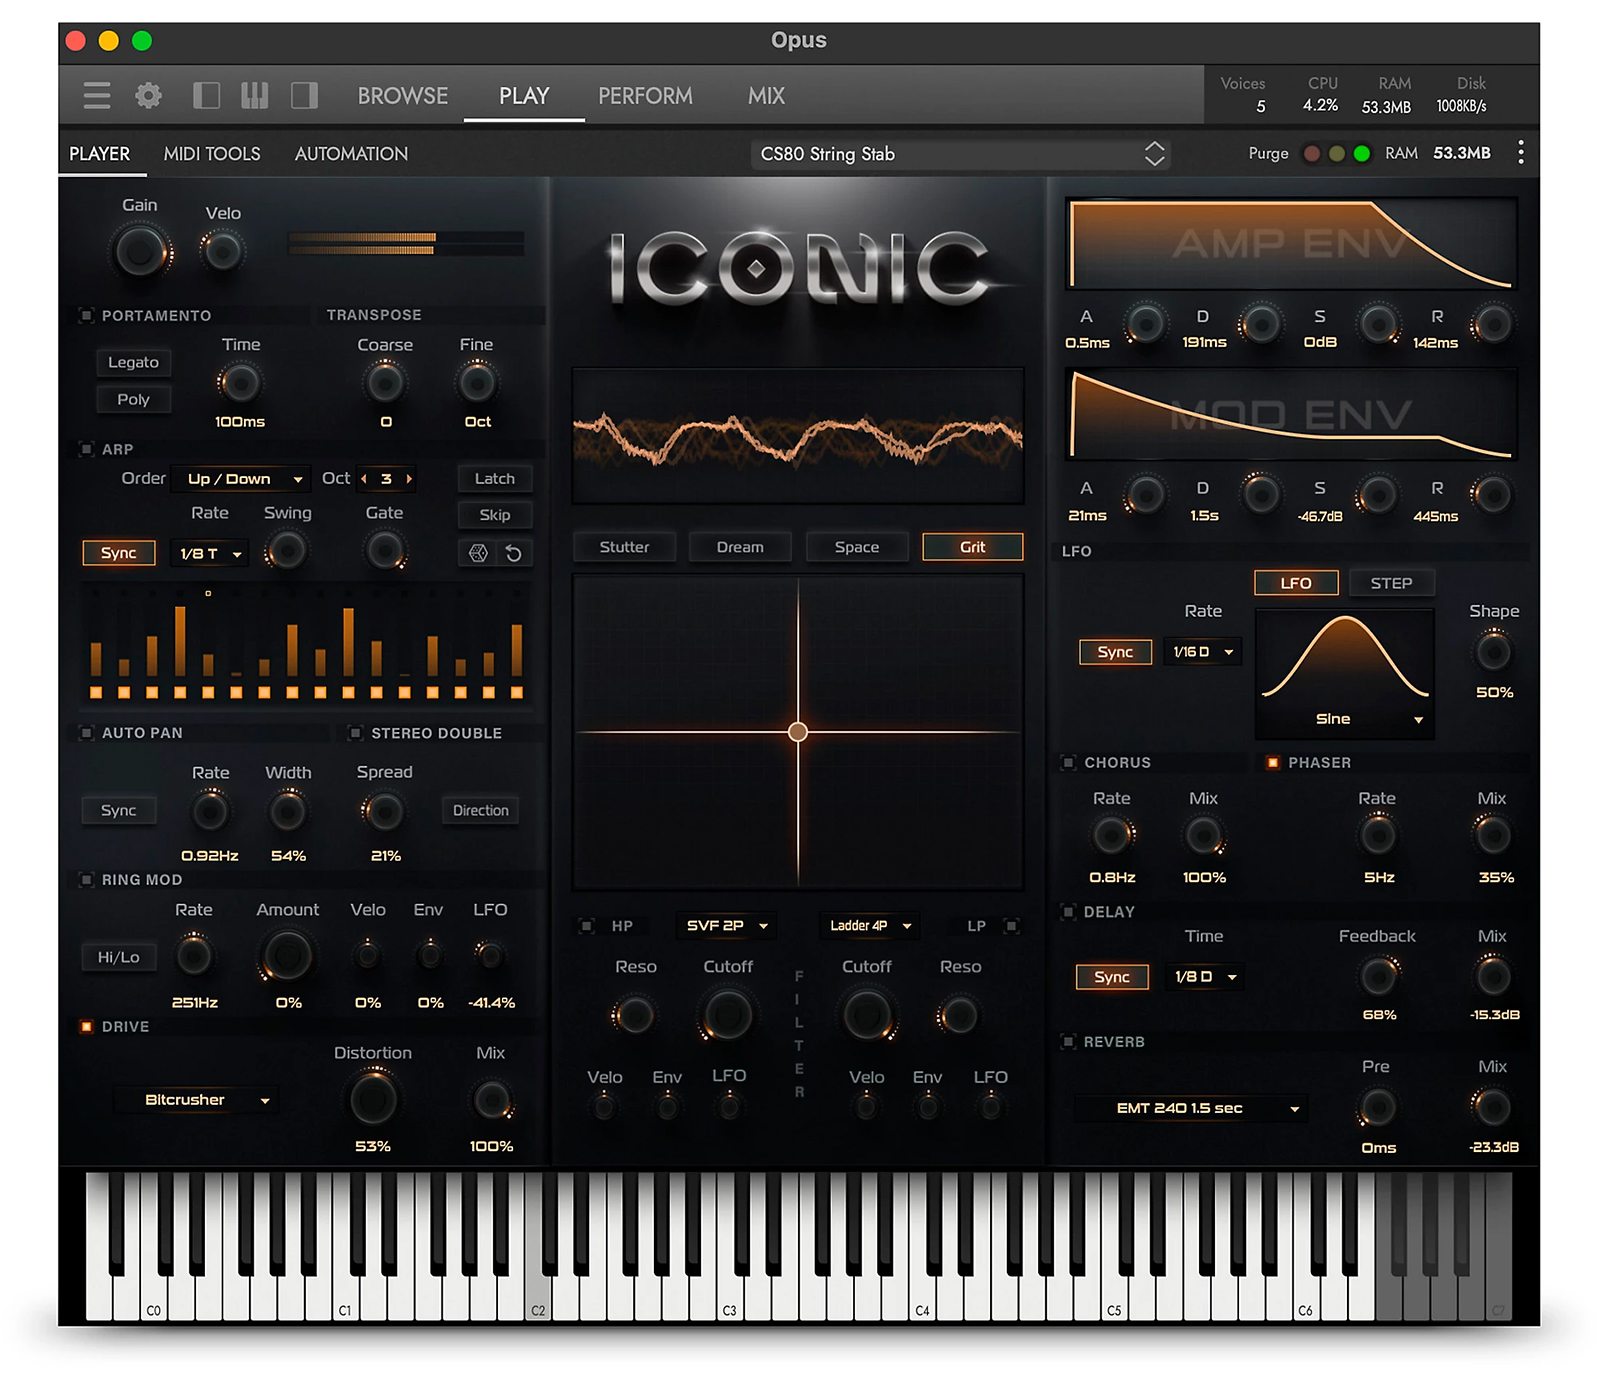Screen dimensions: 1600x1377
Task: Open ARP Rate 1/8 T dropdown
Action: [210, 553]
